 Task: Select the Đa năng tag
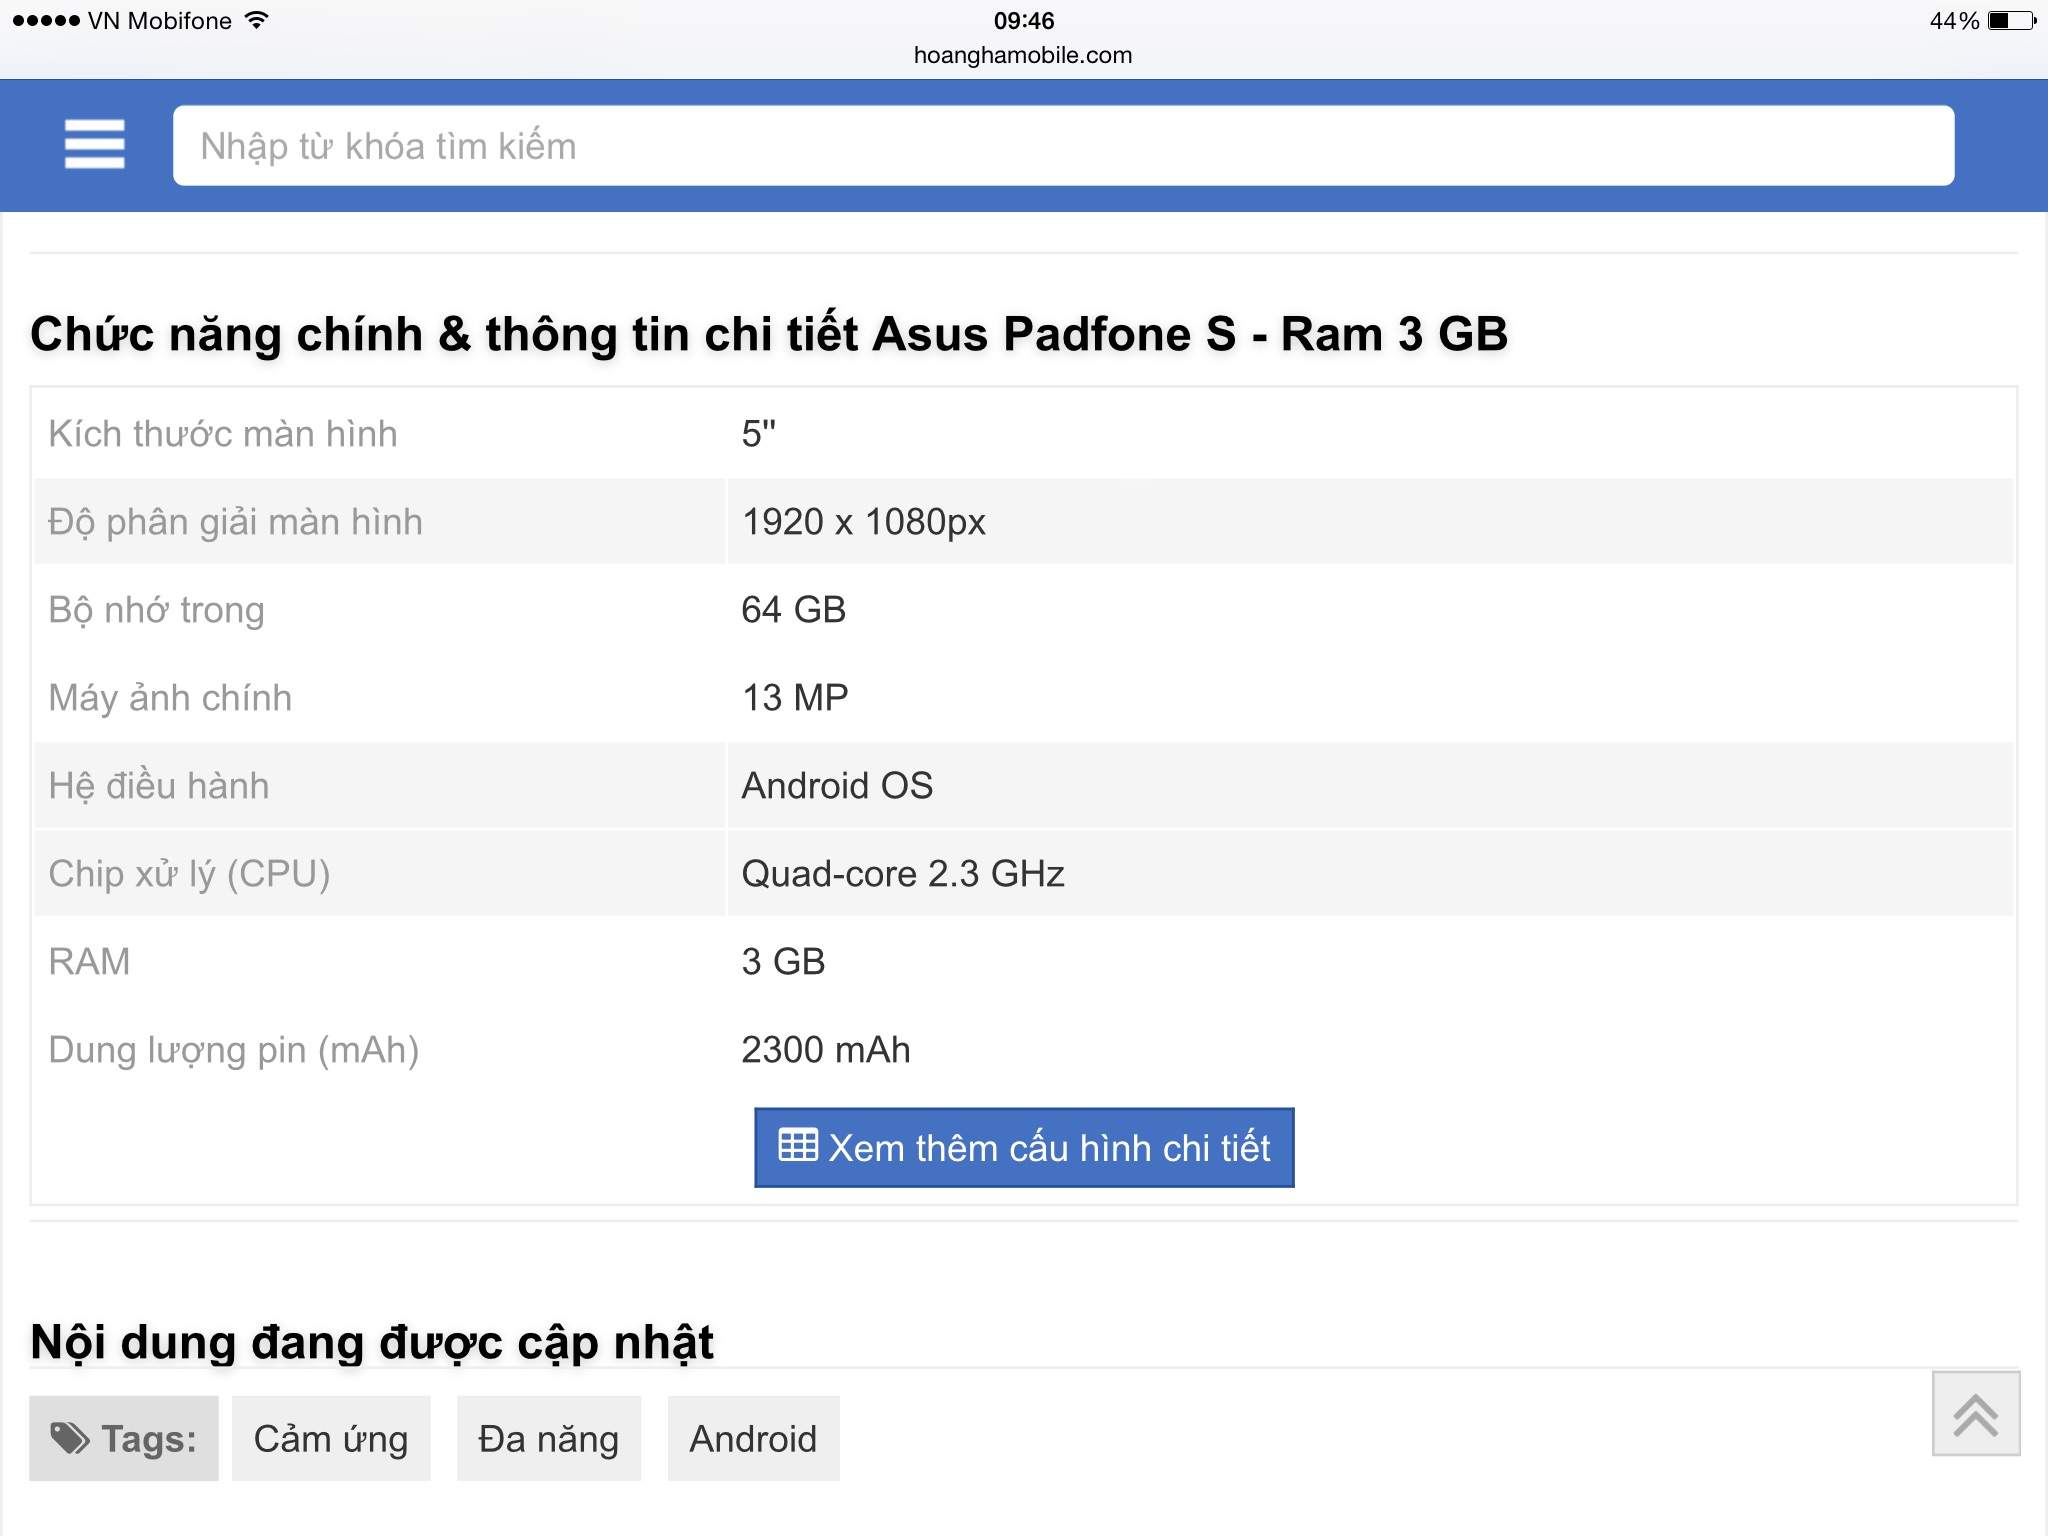click(549, 1439)
